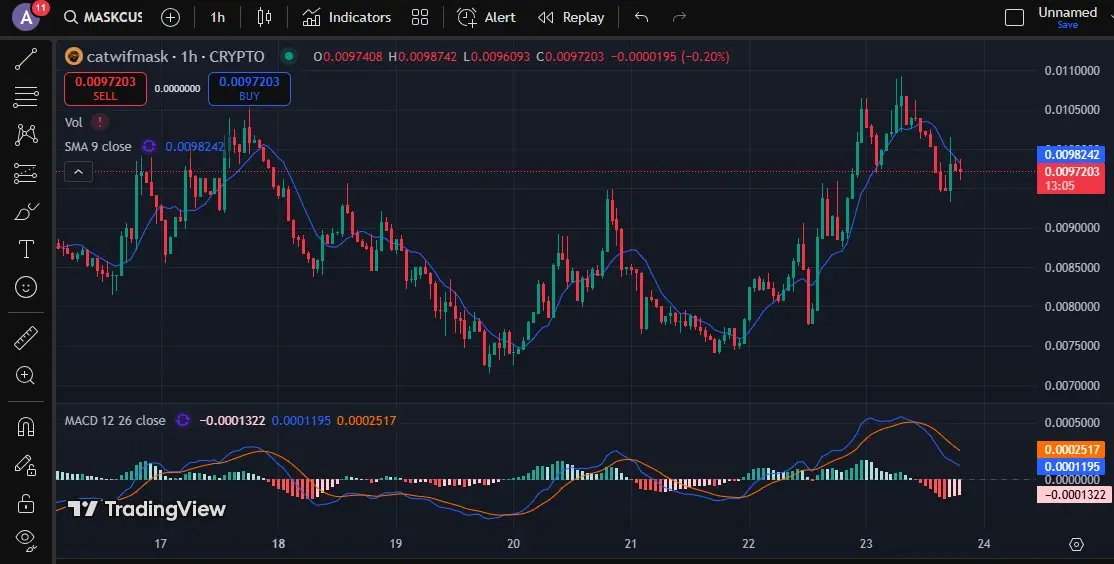
Task: Toggle magnet mode for drawings
Action: (x=26, y=427)
